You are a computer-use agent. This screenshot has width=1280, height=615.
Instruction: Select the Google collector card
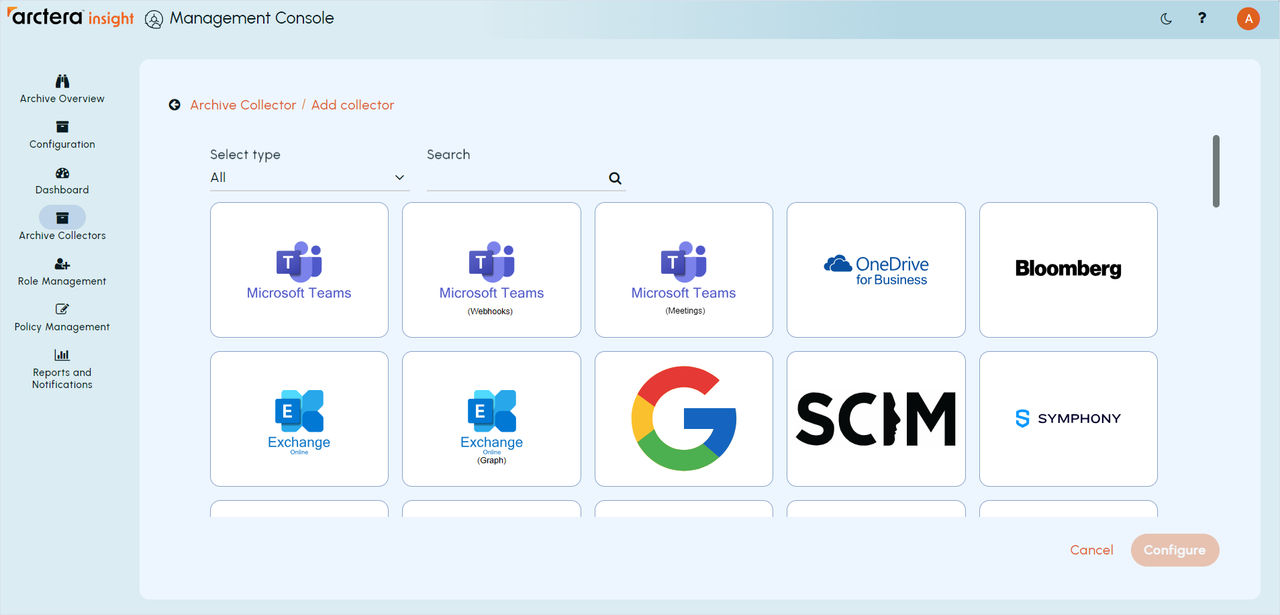(x=684, y=419)
